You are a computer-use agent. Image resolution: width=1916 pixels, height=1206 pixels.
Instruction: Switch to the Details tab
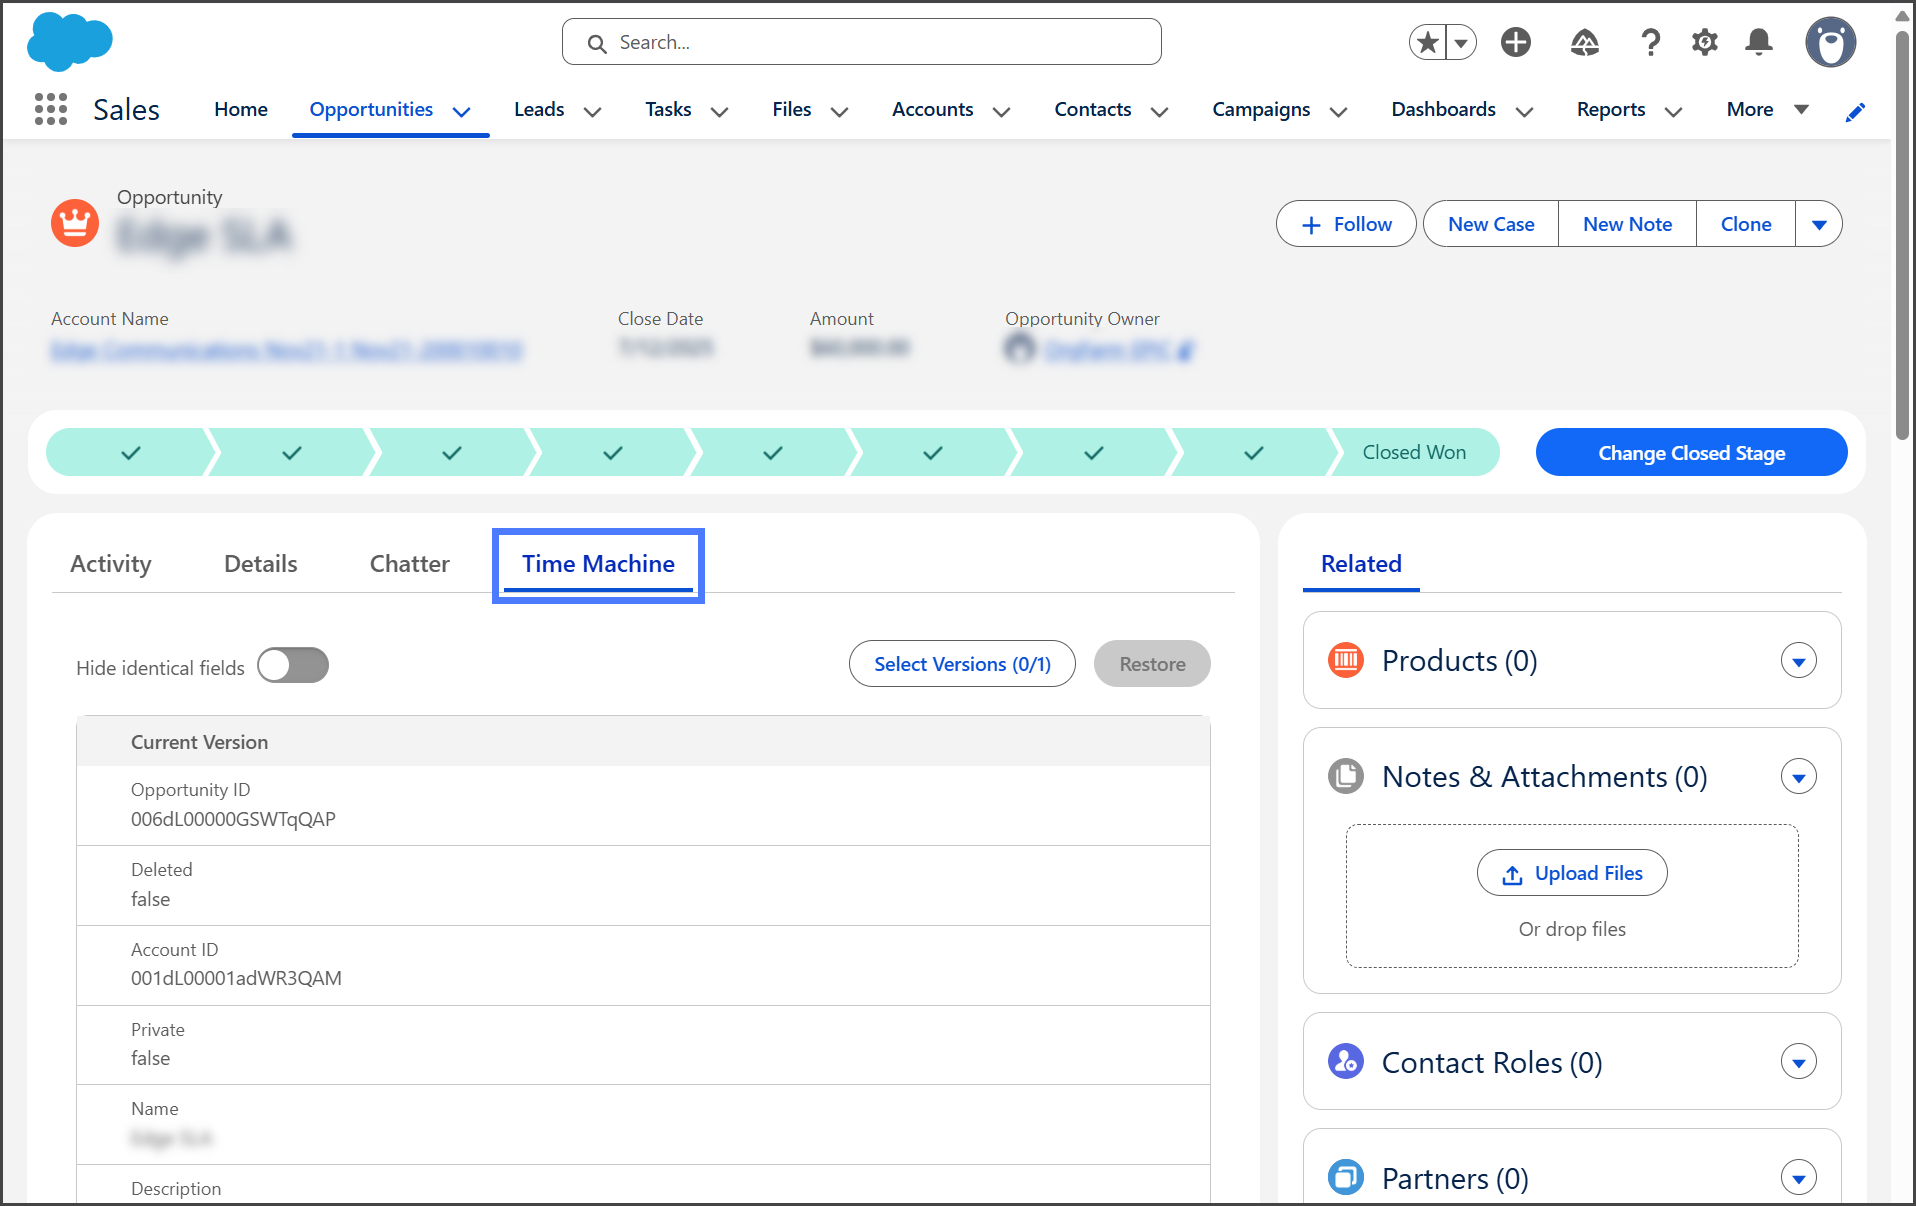point(260,564)
